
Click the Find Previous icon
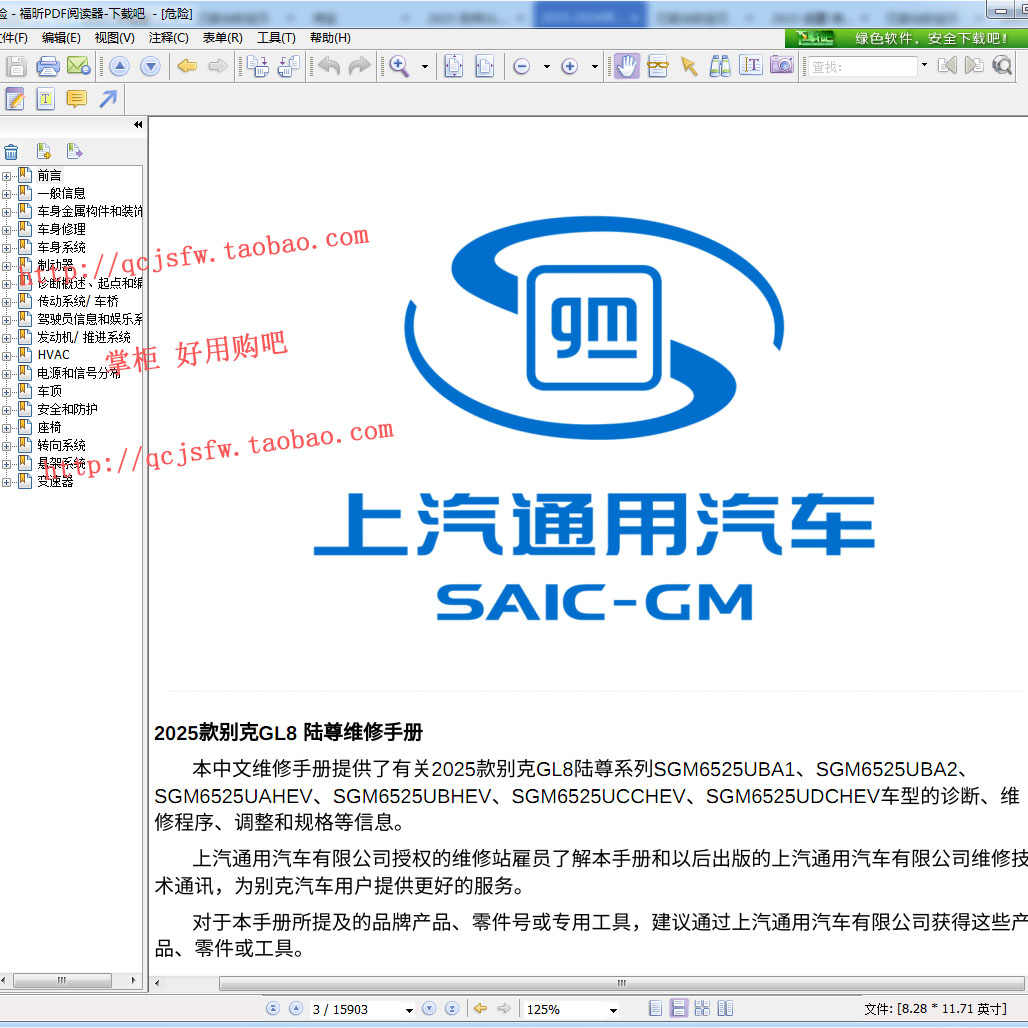pos(947,66)
